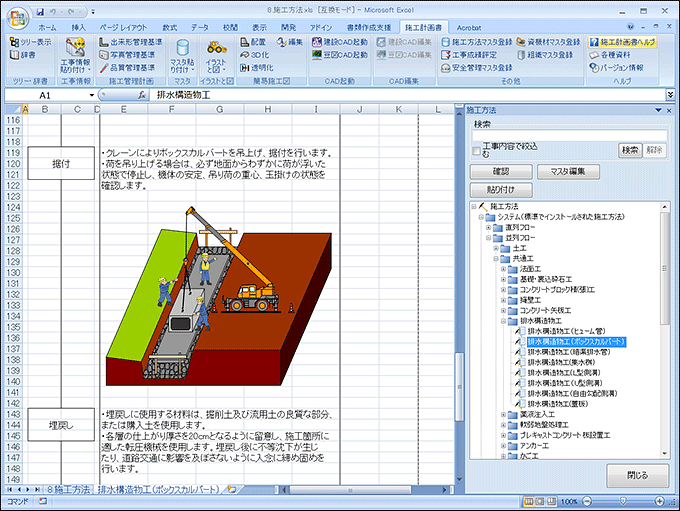Screen dimensions: 680x511
Task: Collapse the 排水構造物工 tree folder
Action: point(505,322)
